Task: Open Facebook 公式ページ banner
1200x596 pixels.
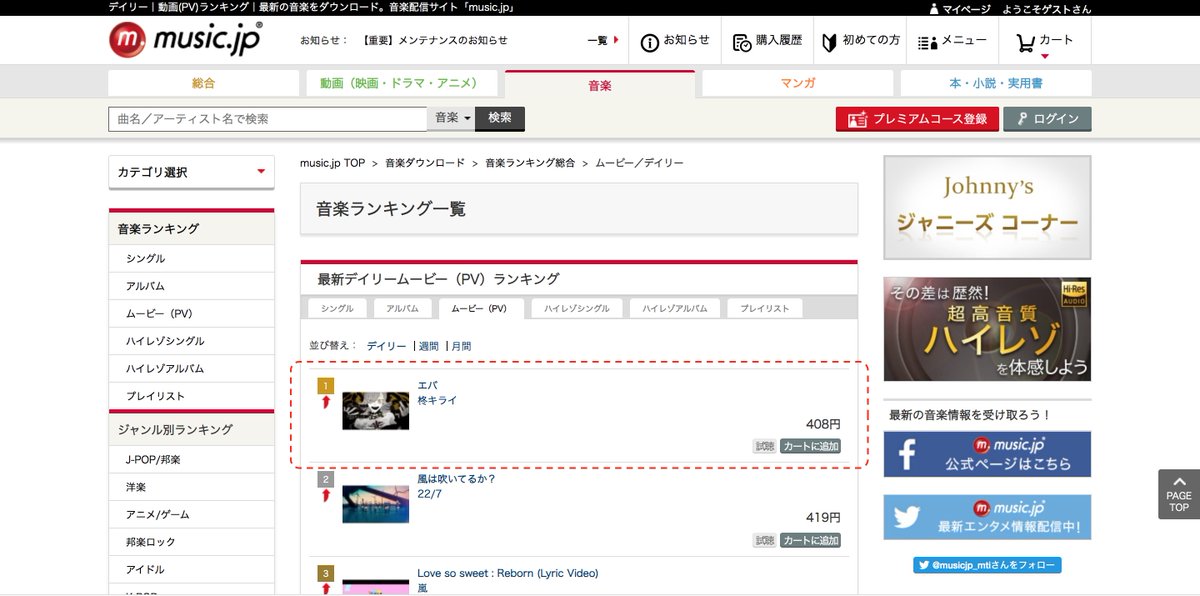Action: (x=987, y=455)
